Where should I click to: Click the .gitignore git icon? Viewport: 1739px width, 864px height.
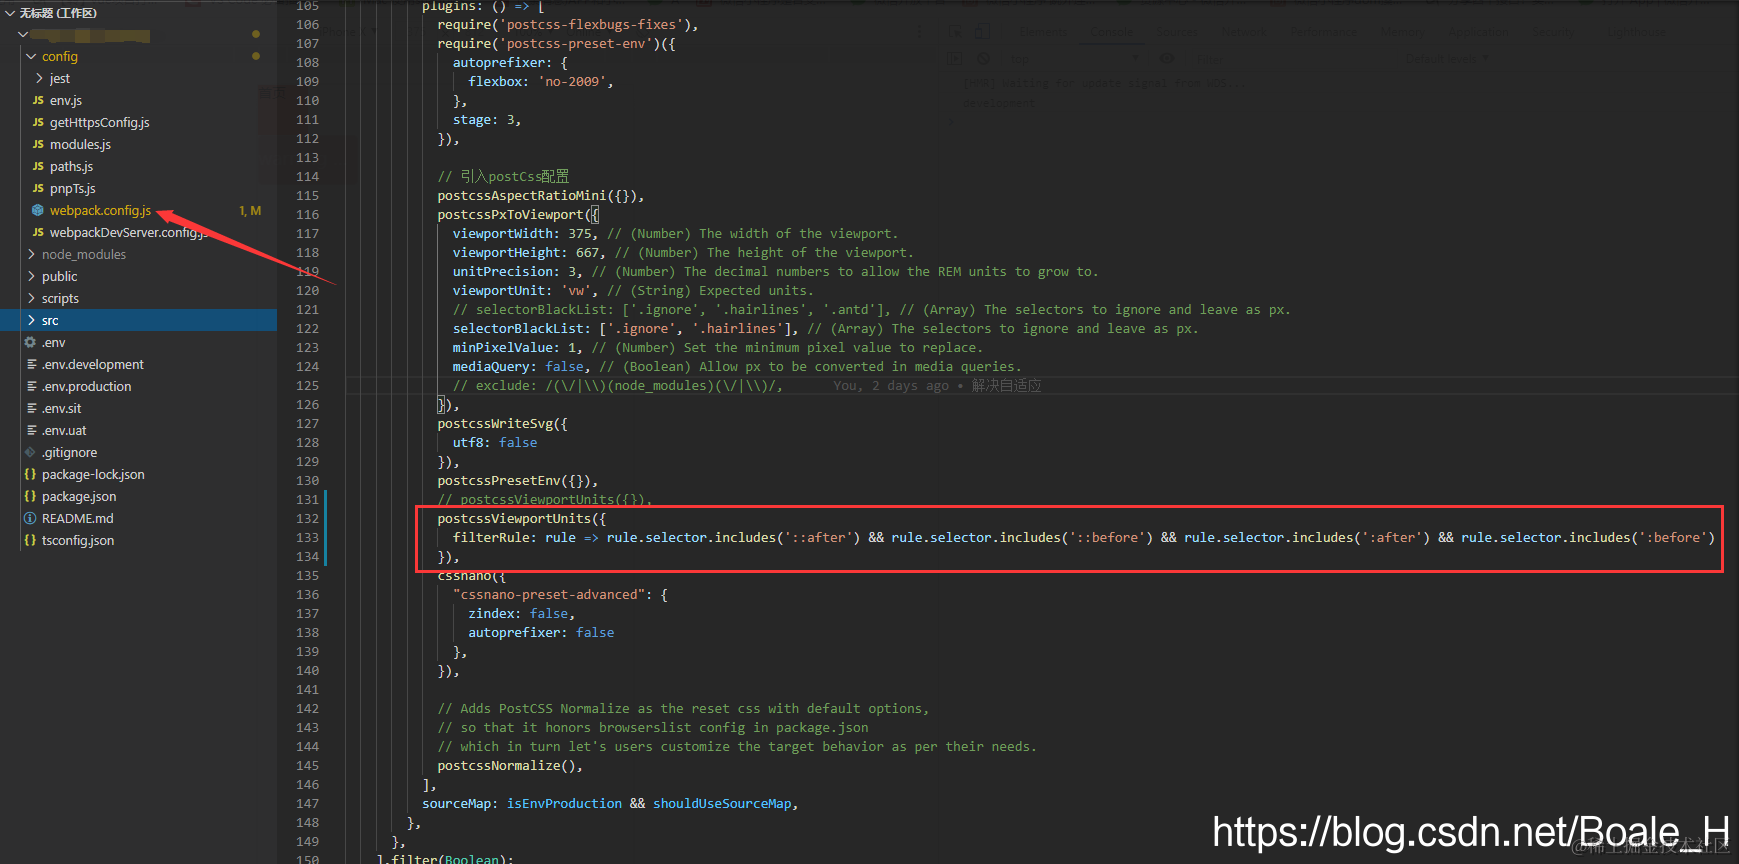click(x=30, y=452)
